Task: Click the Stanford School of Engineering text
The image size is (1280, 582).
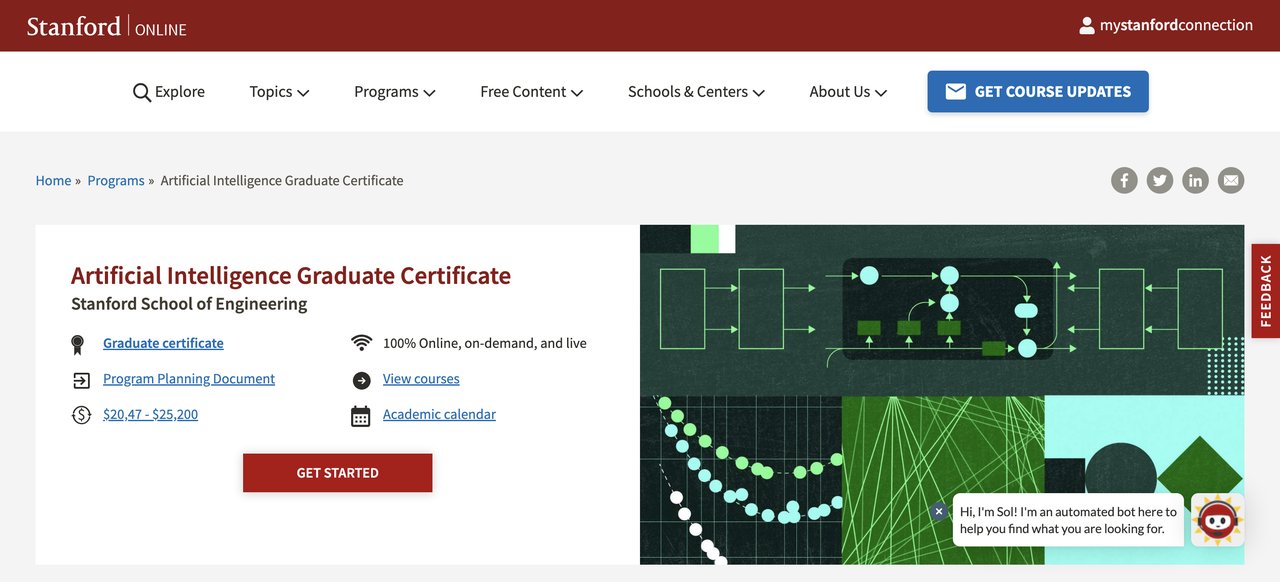Action: [x=189, y=304]
